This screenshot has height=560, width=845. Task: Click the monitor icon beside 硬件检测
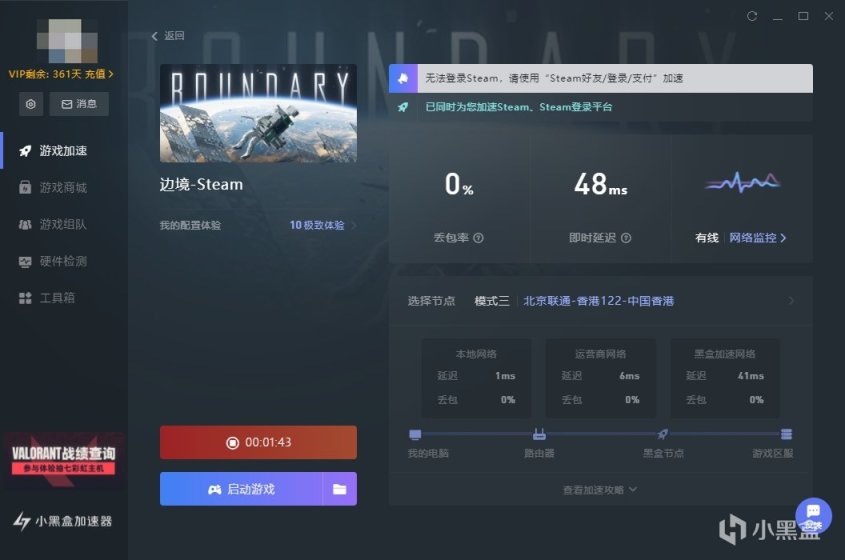point(25,261)
